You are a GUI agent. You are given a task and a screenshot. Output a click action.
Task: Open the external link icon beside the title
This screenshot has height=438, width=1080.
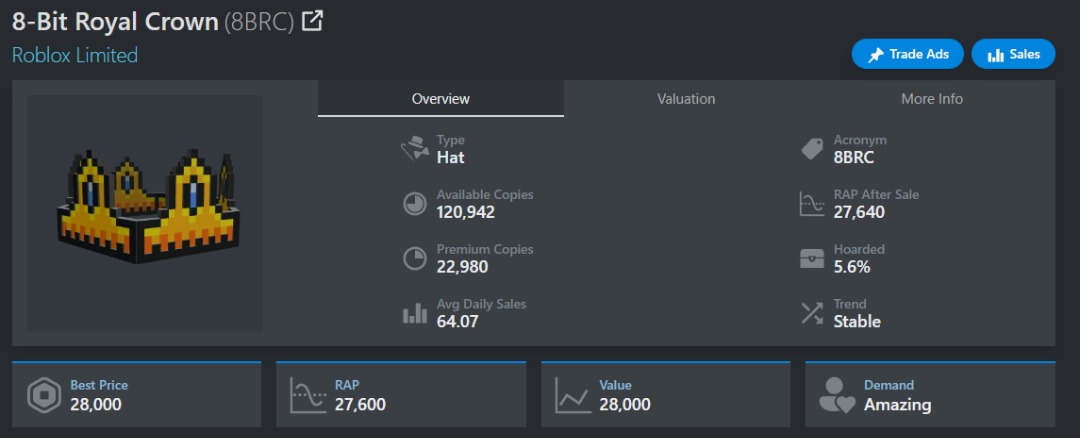pos(313,21)
